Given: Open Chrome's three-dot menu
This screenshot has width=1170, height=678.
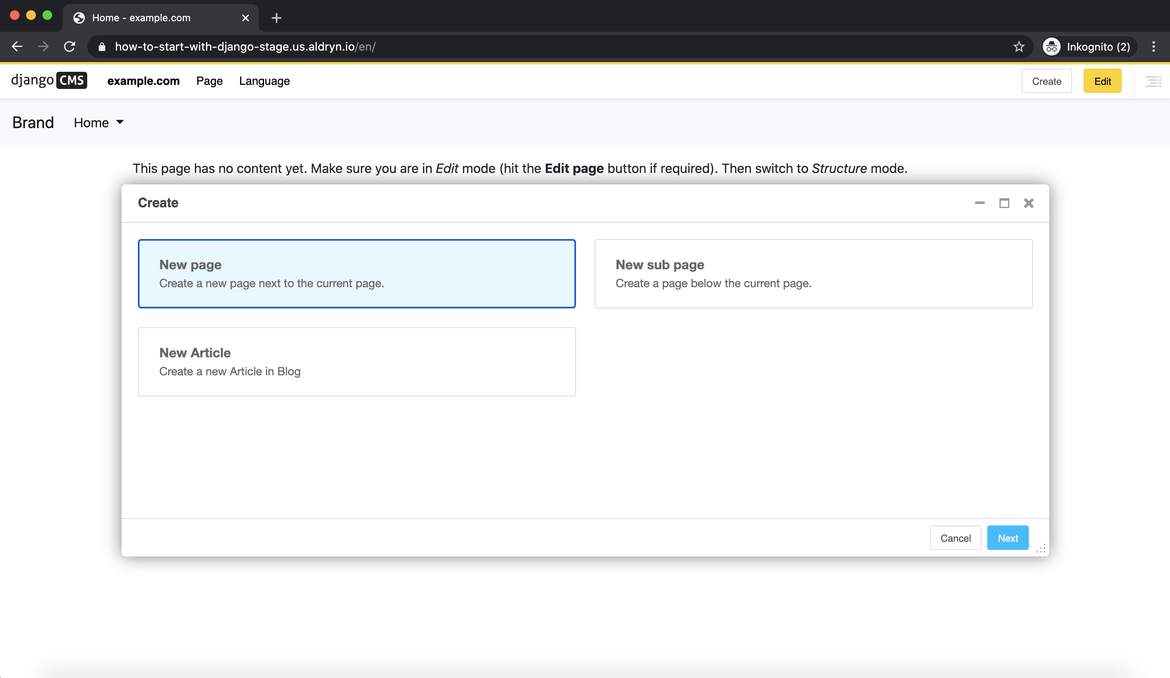Looking at the screenshot, I should [1155, 46].
